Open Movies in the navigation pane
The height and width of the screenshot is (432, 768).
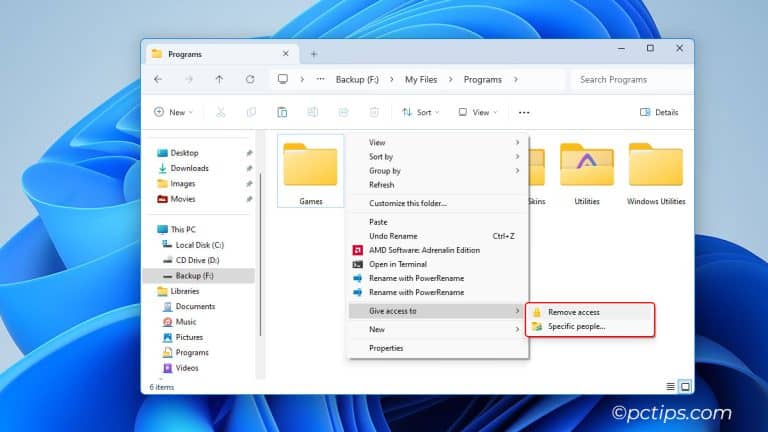coord(183,199)
